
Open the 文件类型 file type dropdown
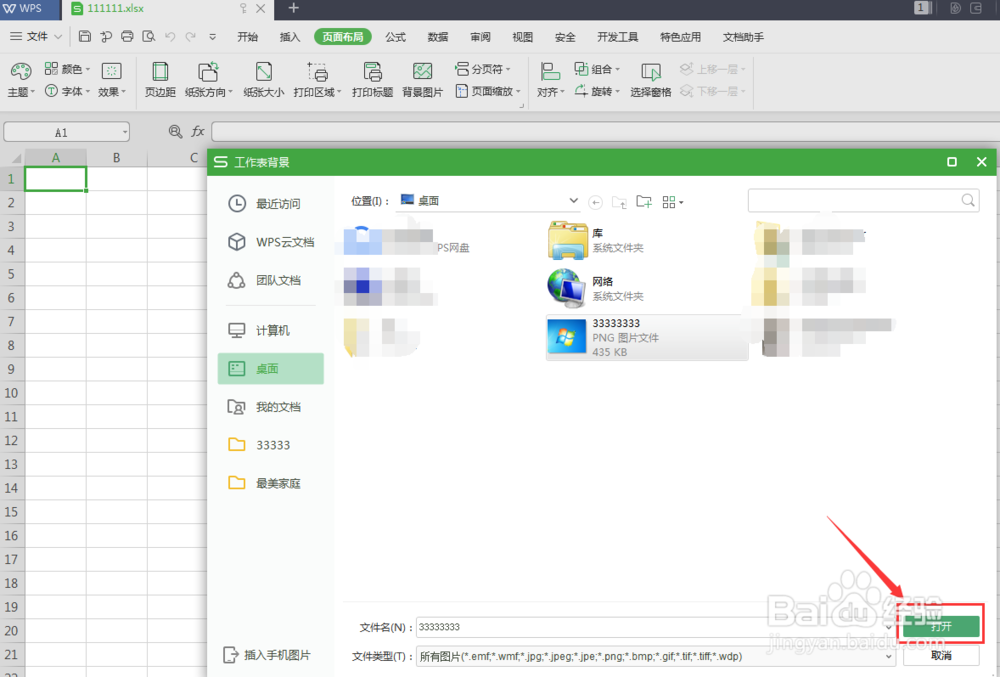(890, 656)
